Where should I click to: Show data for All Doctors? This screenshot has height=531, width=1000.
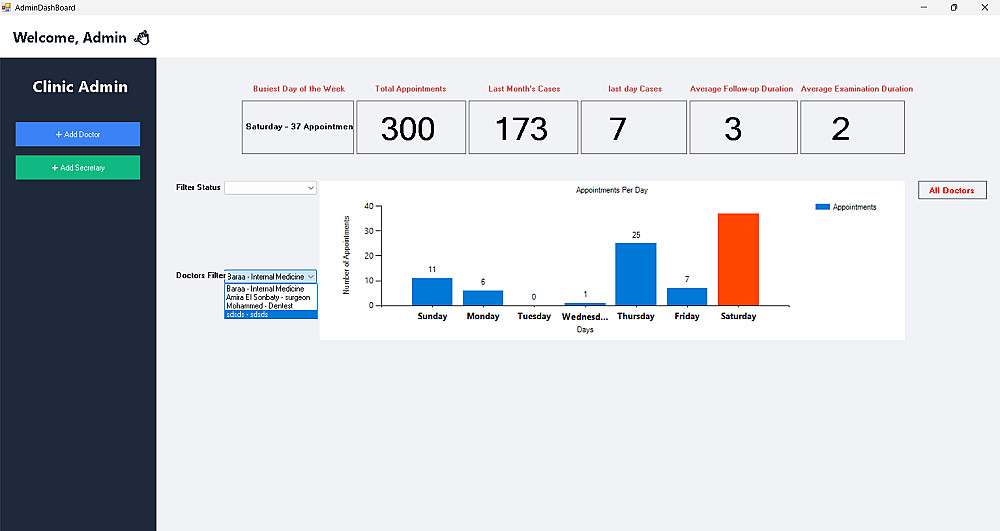click(952, 190)
